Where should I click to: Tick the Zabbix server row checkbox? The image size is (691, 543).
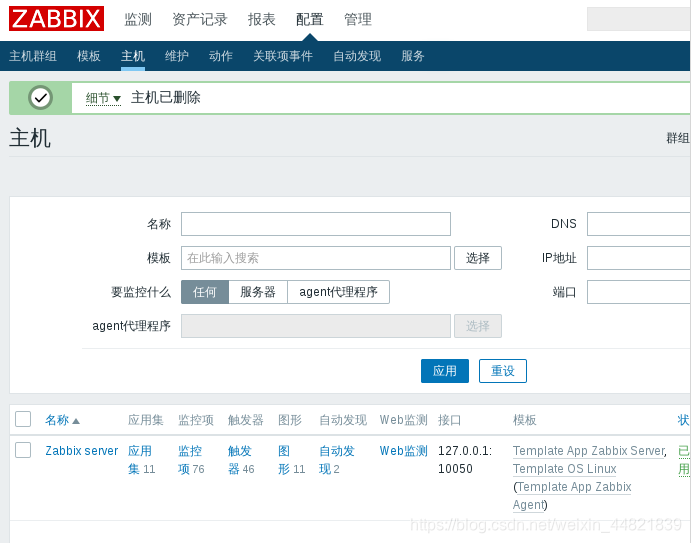click(x=23, y=450)
